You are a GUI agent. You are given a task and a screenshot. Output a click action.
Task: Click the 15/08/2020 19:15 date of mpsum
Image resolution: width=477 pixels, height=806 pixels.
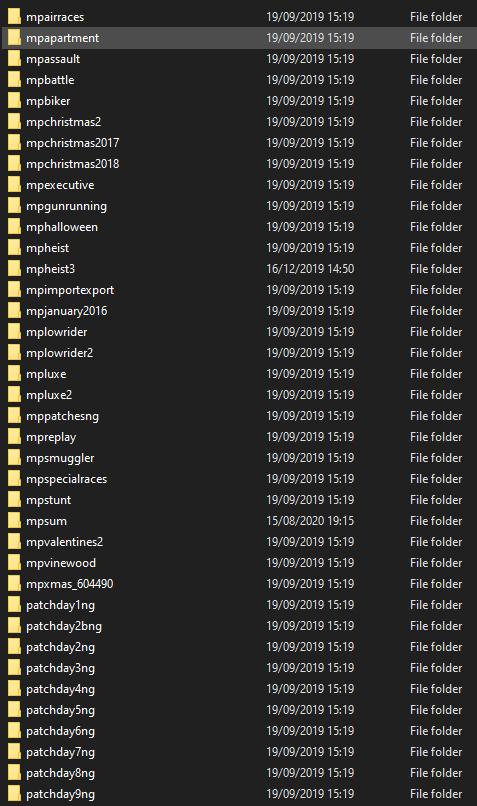pyautogui.click(x=310, y=521)
